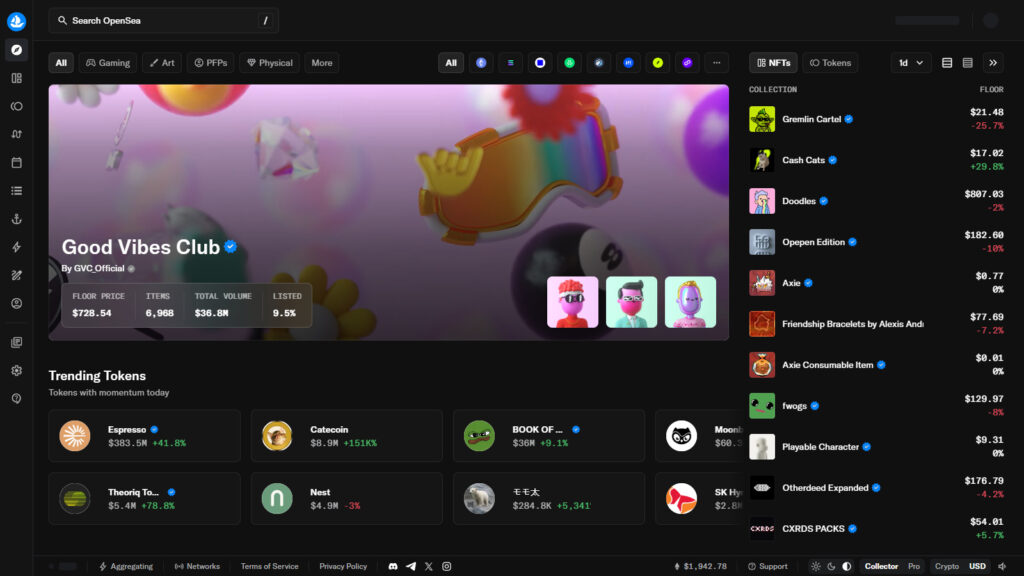The height and width of the screenshot is (576, 1024).
Task: Open the Aggregating status in footer
Action: [126, 566]
